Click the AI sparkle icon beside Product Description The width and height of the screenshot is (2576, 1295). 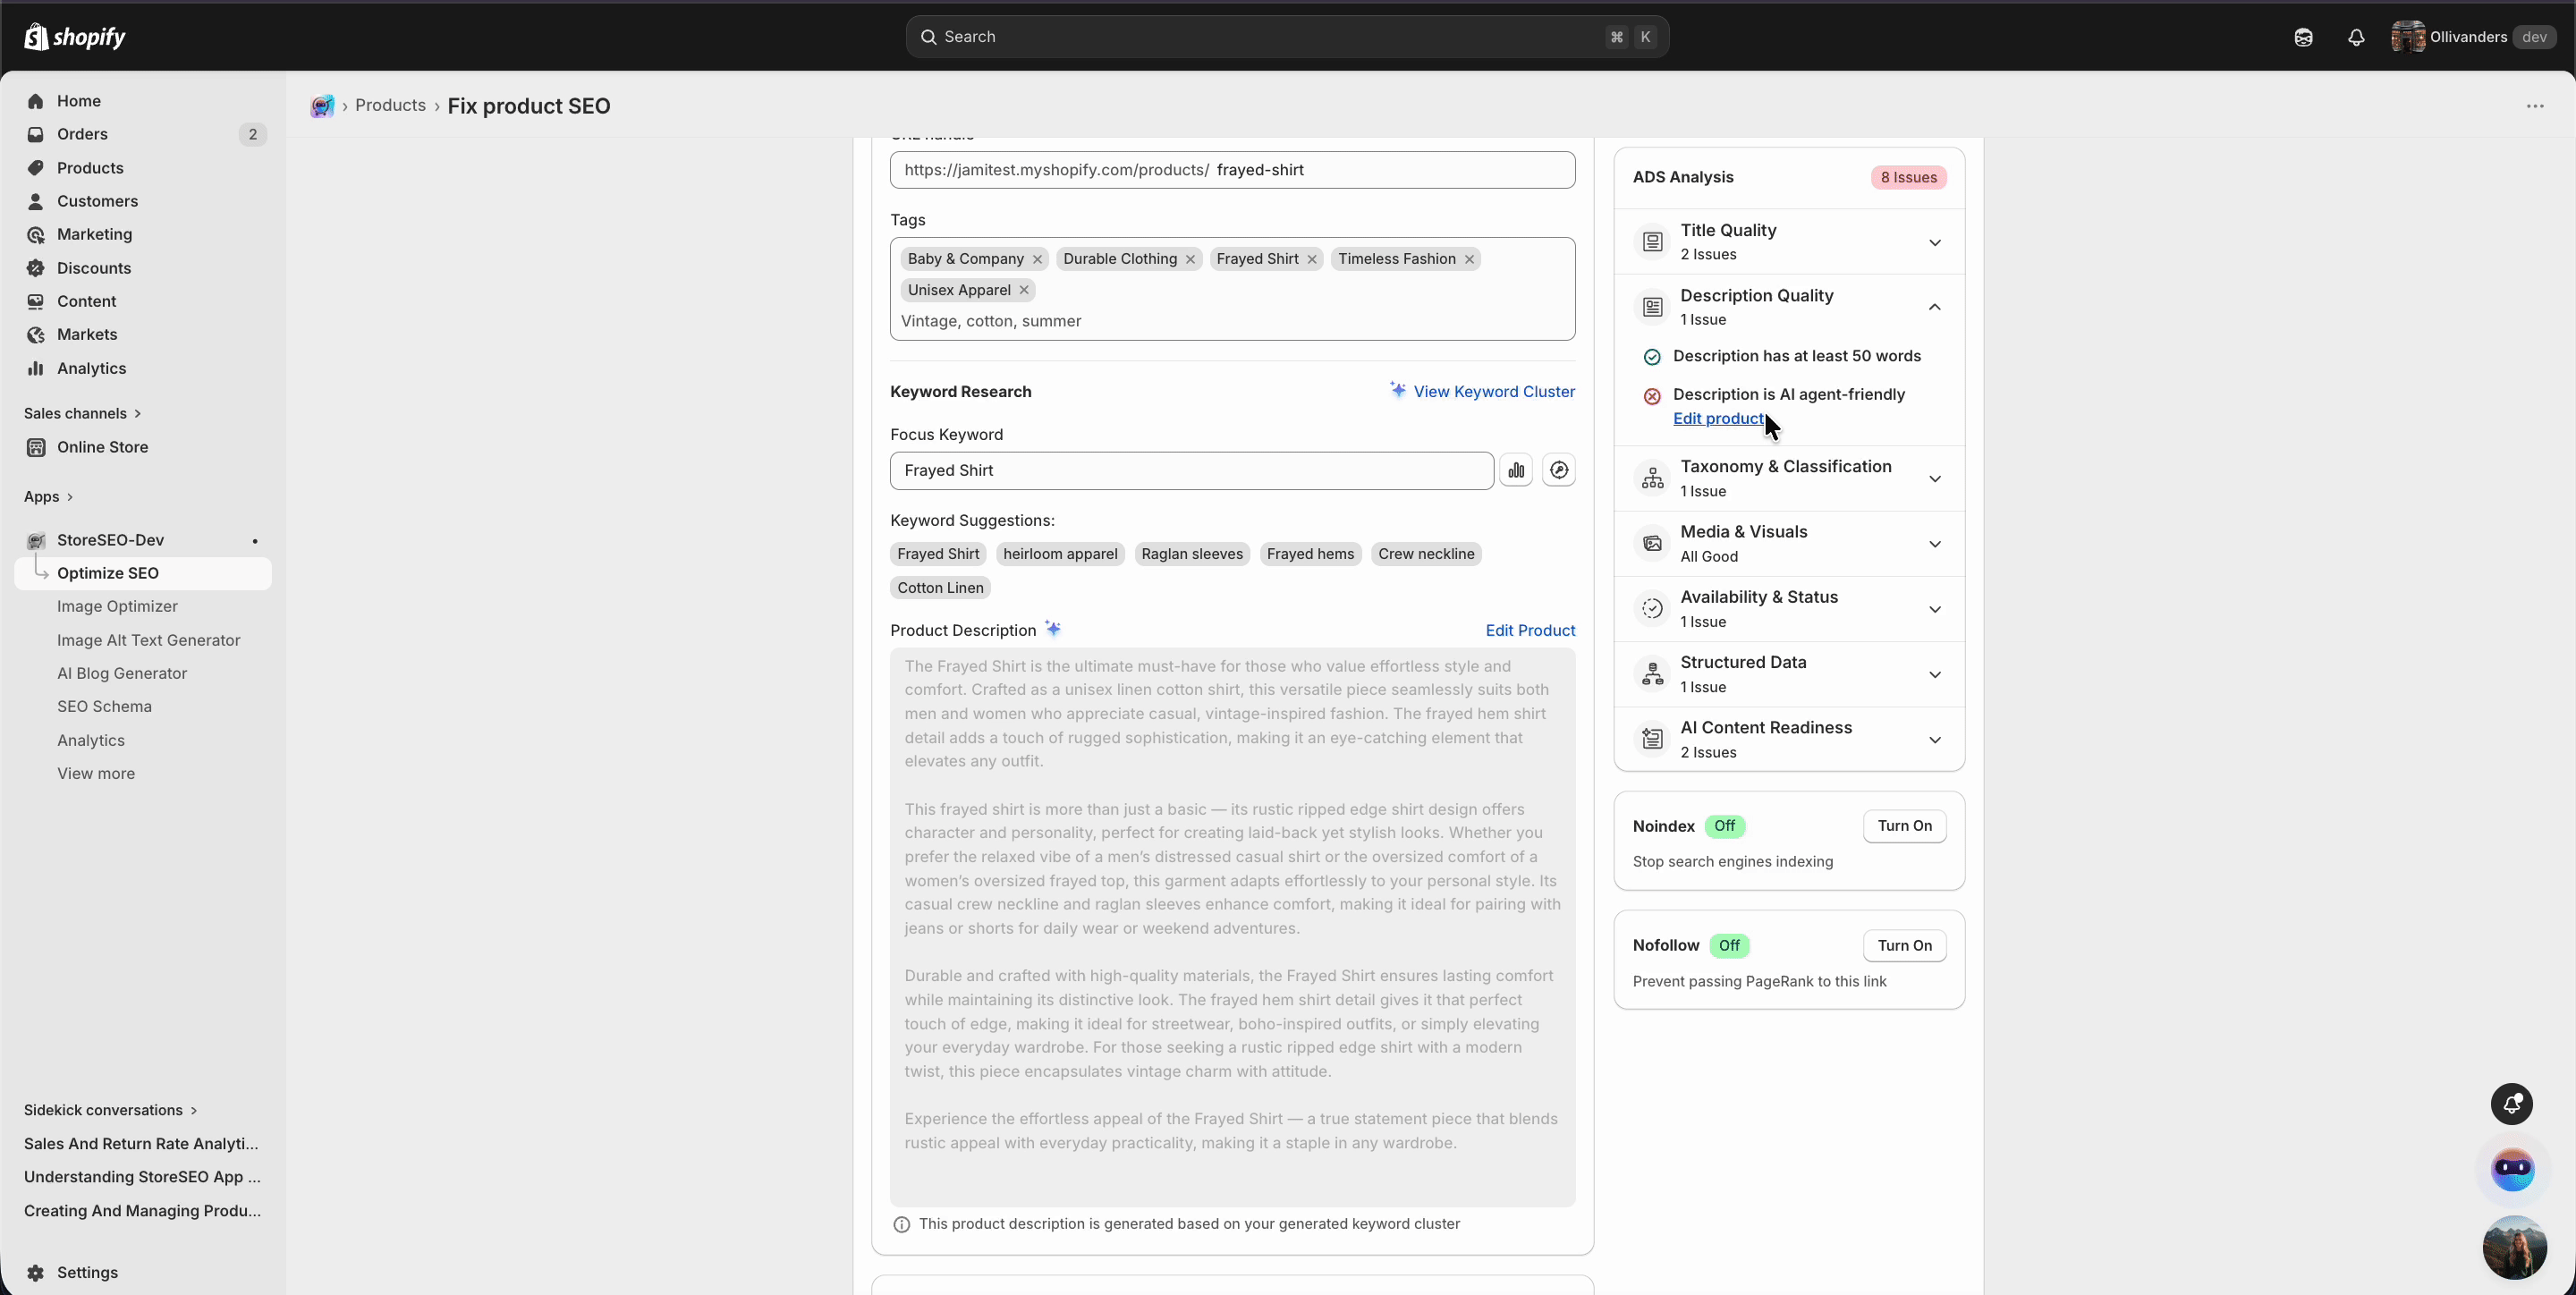pos(1053,629)
